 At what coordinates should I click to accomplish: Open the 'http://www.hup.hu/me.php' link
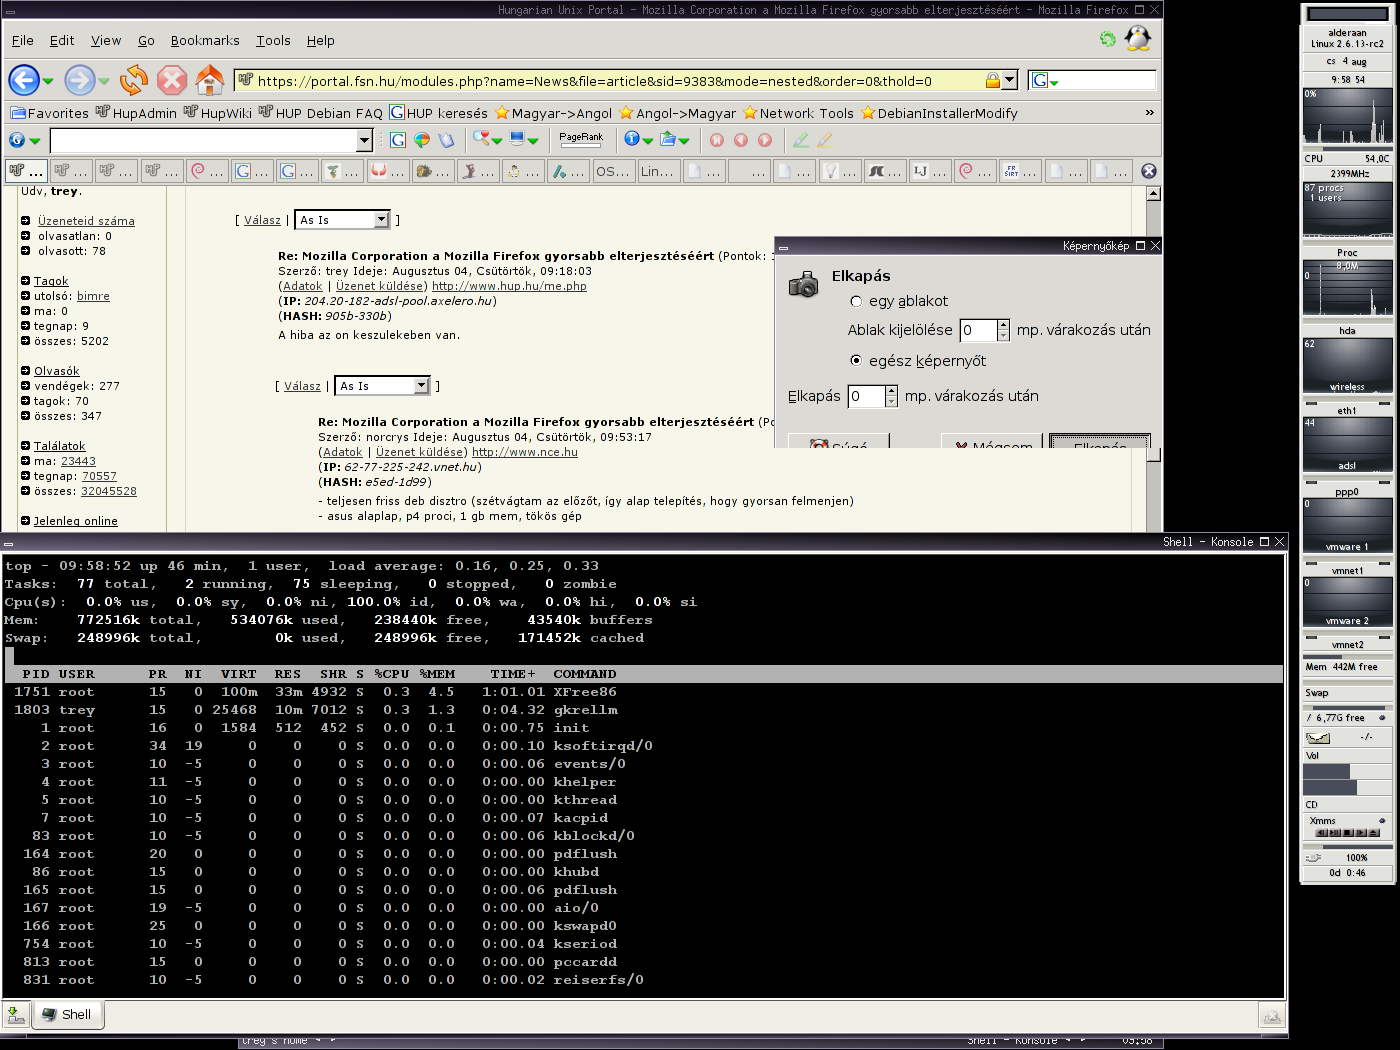point(509,286)
